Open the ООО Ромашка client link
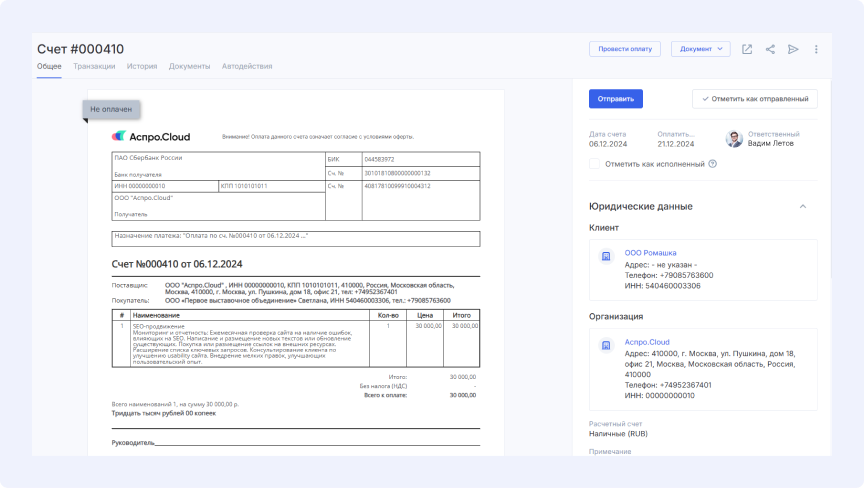The height and width of the screenshot is (488, 864). click(650, 253)
